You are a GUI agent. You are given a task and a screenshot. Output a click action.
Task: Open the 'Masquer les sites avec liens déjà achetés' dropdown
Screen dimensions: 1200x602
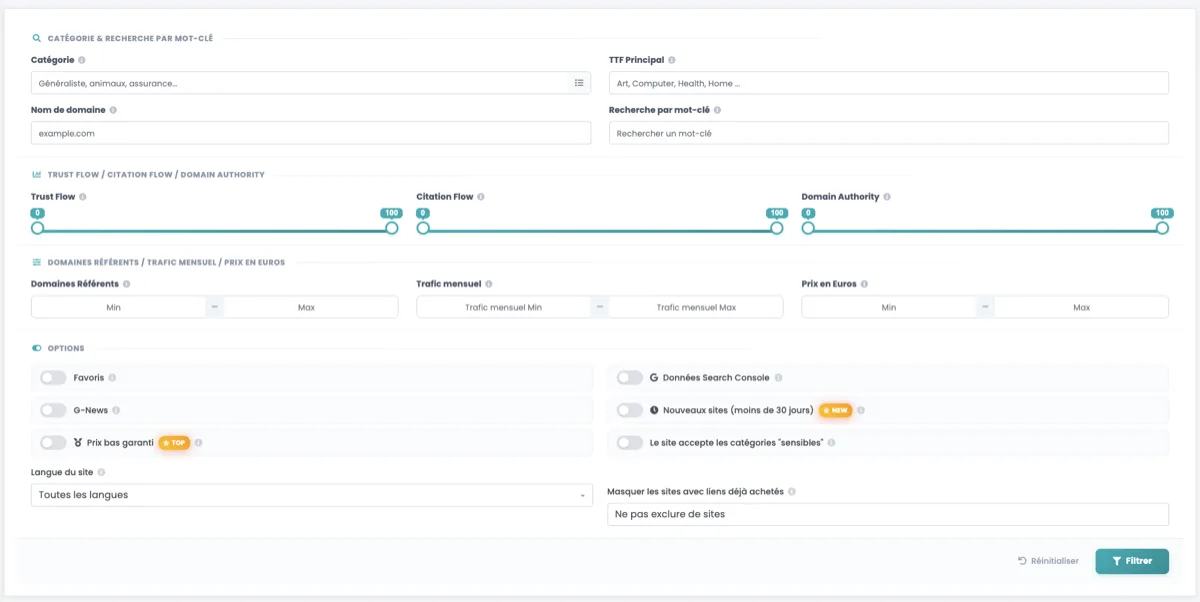pos(888,513)
